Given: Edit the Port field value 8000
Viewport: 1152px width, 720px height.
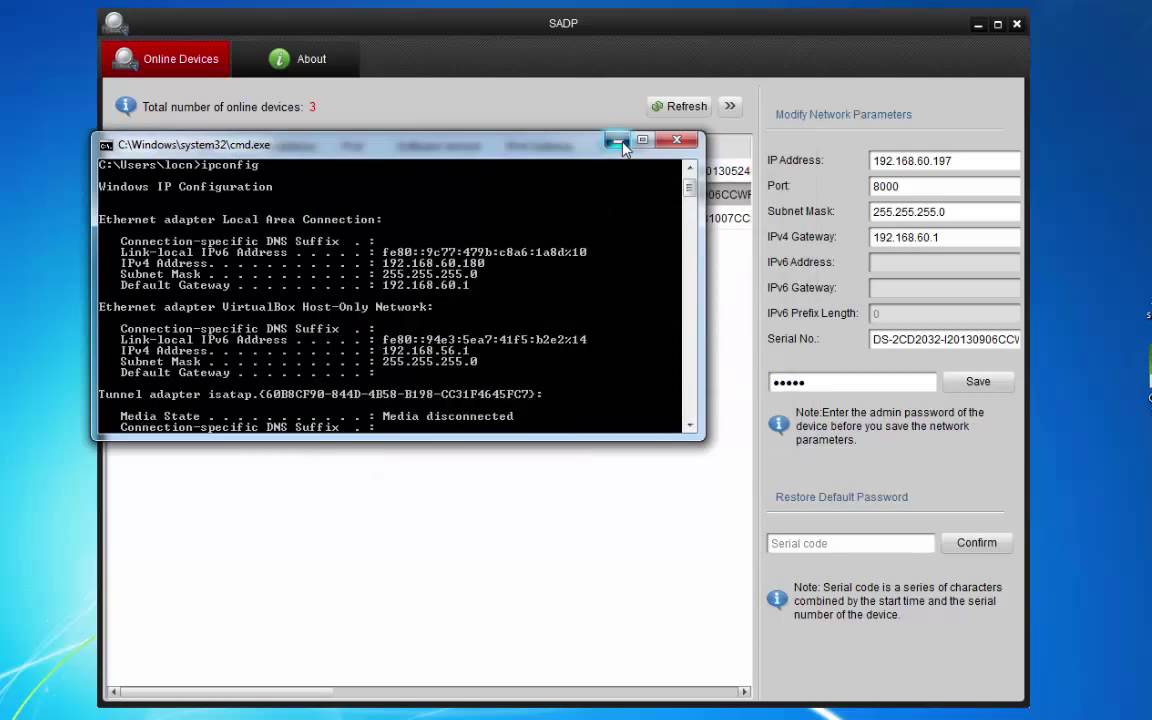Looking at the screenshot, I should tap(944, 187).
